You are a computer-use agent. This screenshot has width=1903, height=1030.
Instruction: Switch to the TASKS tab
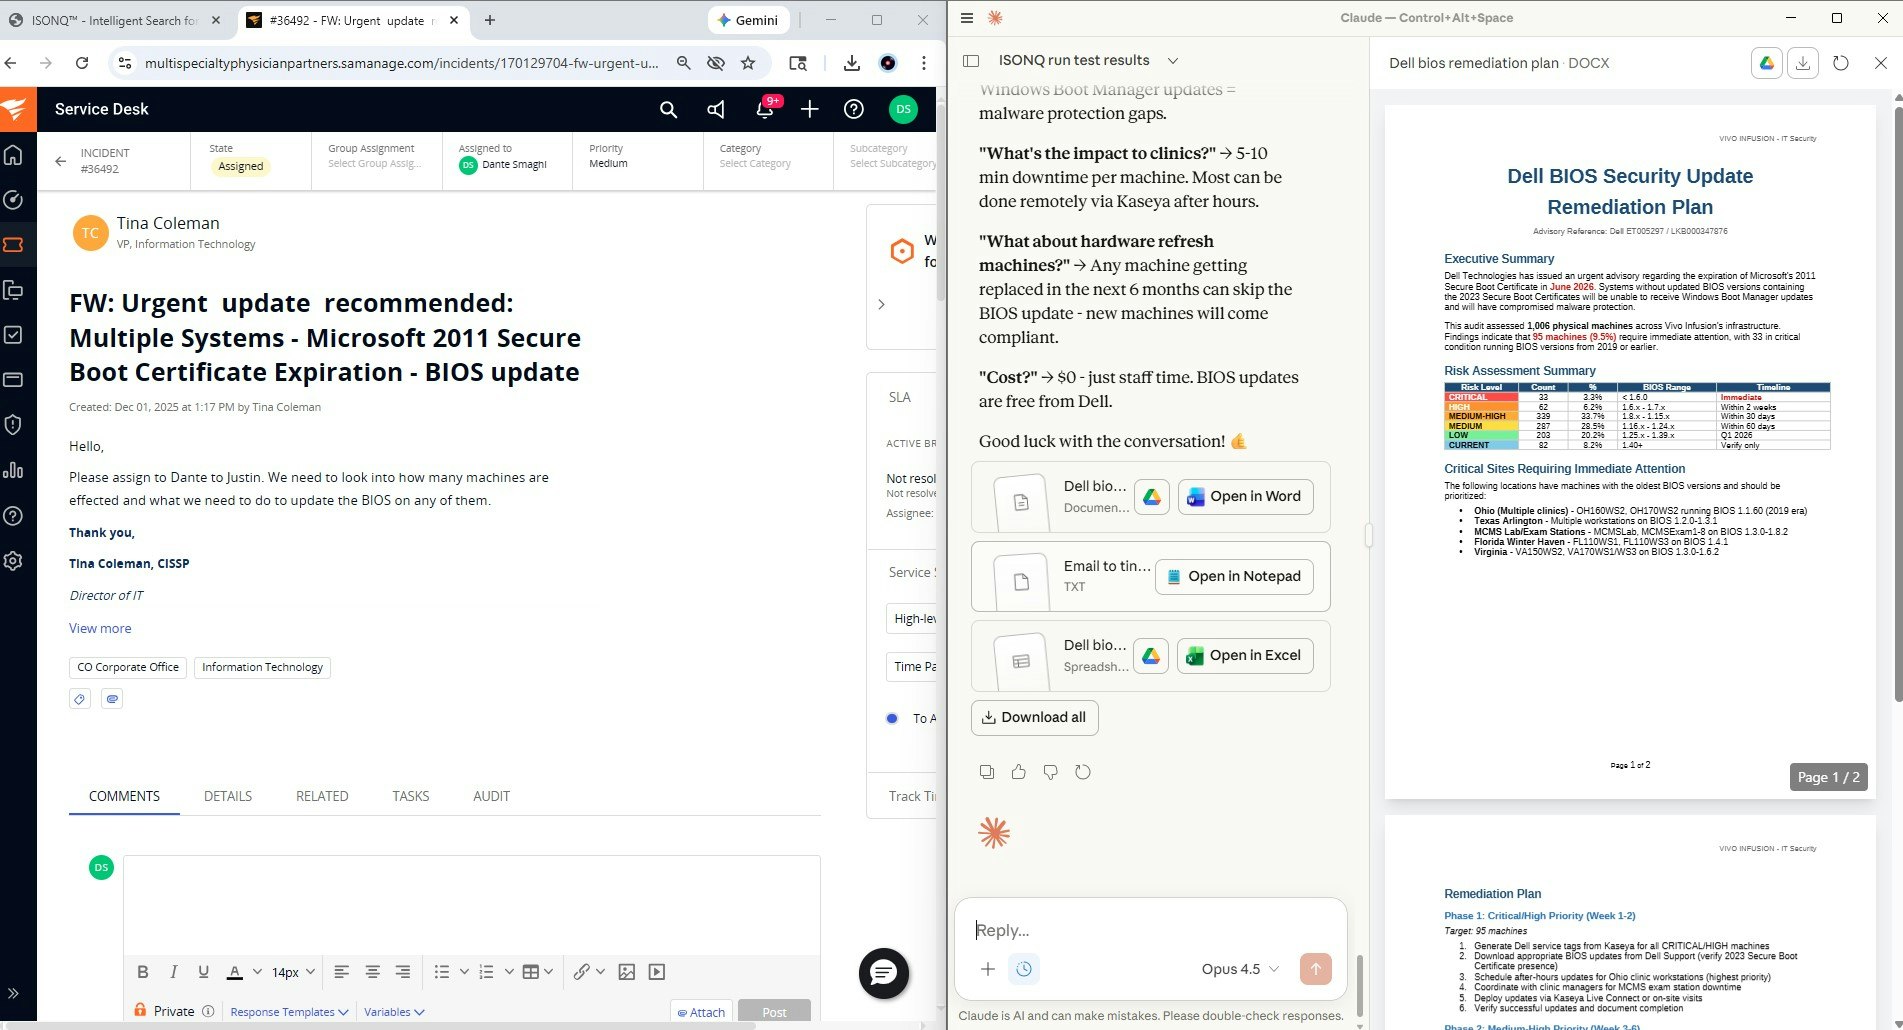(411, 796)
